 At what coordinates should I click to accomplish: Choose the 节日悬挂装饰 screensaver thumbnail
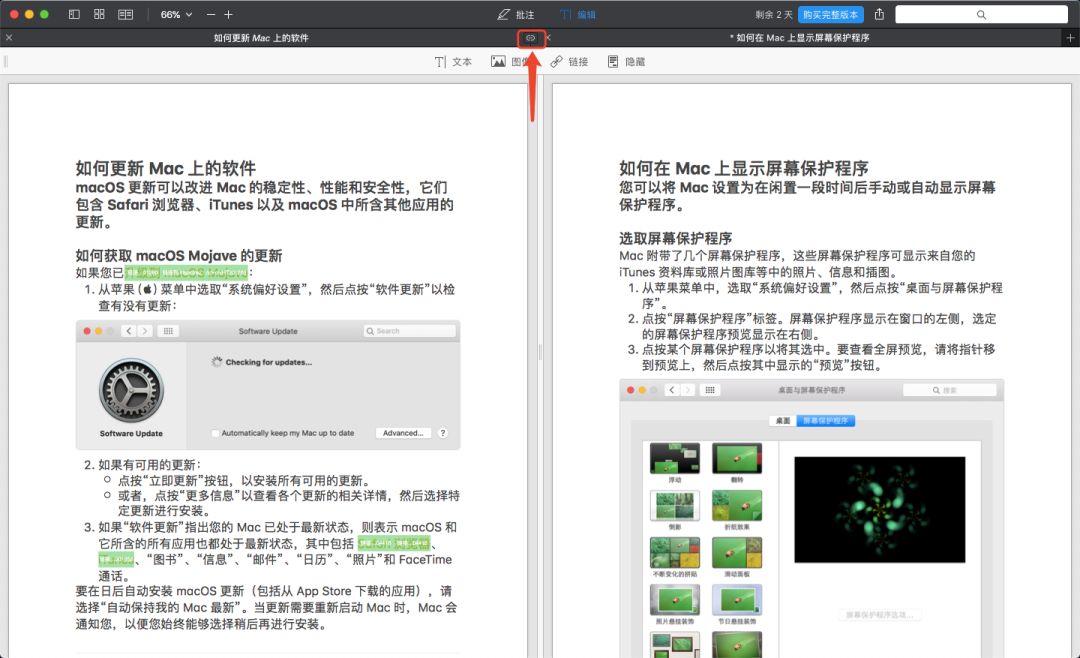(x=737, y=600)
